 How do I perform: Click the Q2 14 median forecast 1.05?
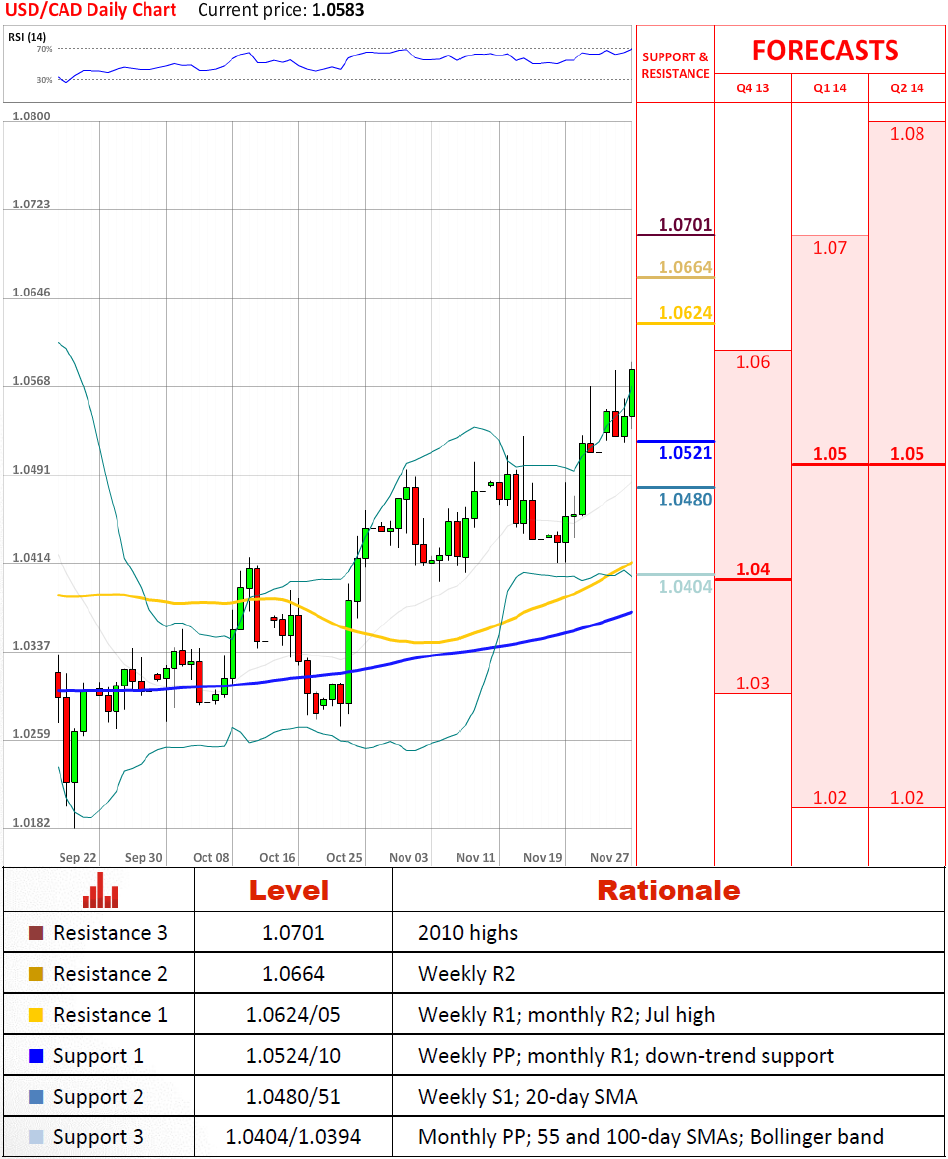click(x=907, y=454)
